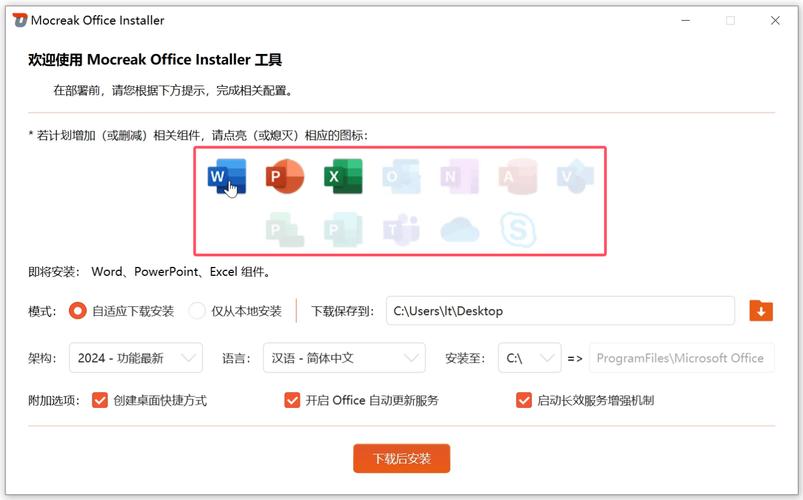The width and height of the screenshot is (803, 500).
Task: Enable the Publisher component icon
Action: 343,230
